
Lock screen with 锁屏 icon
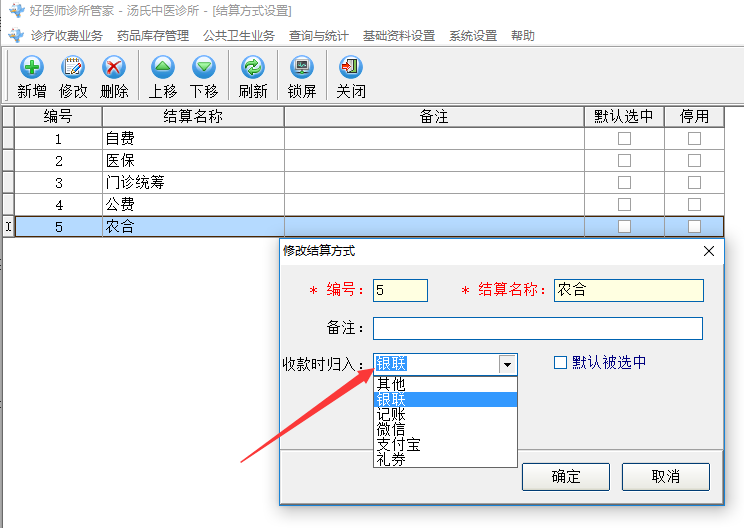[302, 76]
